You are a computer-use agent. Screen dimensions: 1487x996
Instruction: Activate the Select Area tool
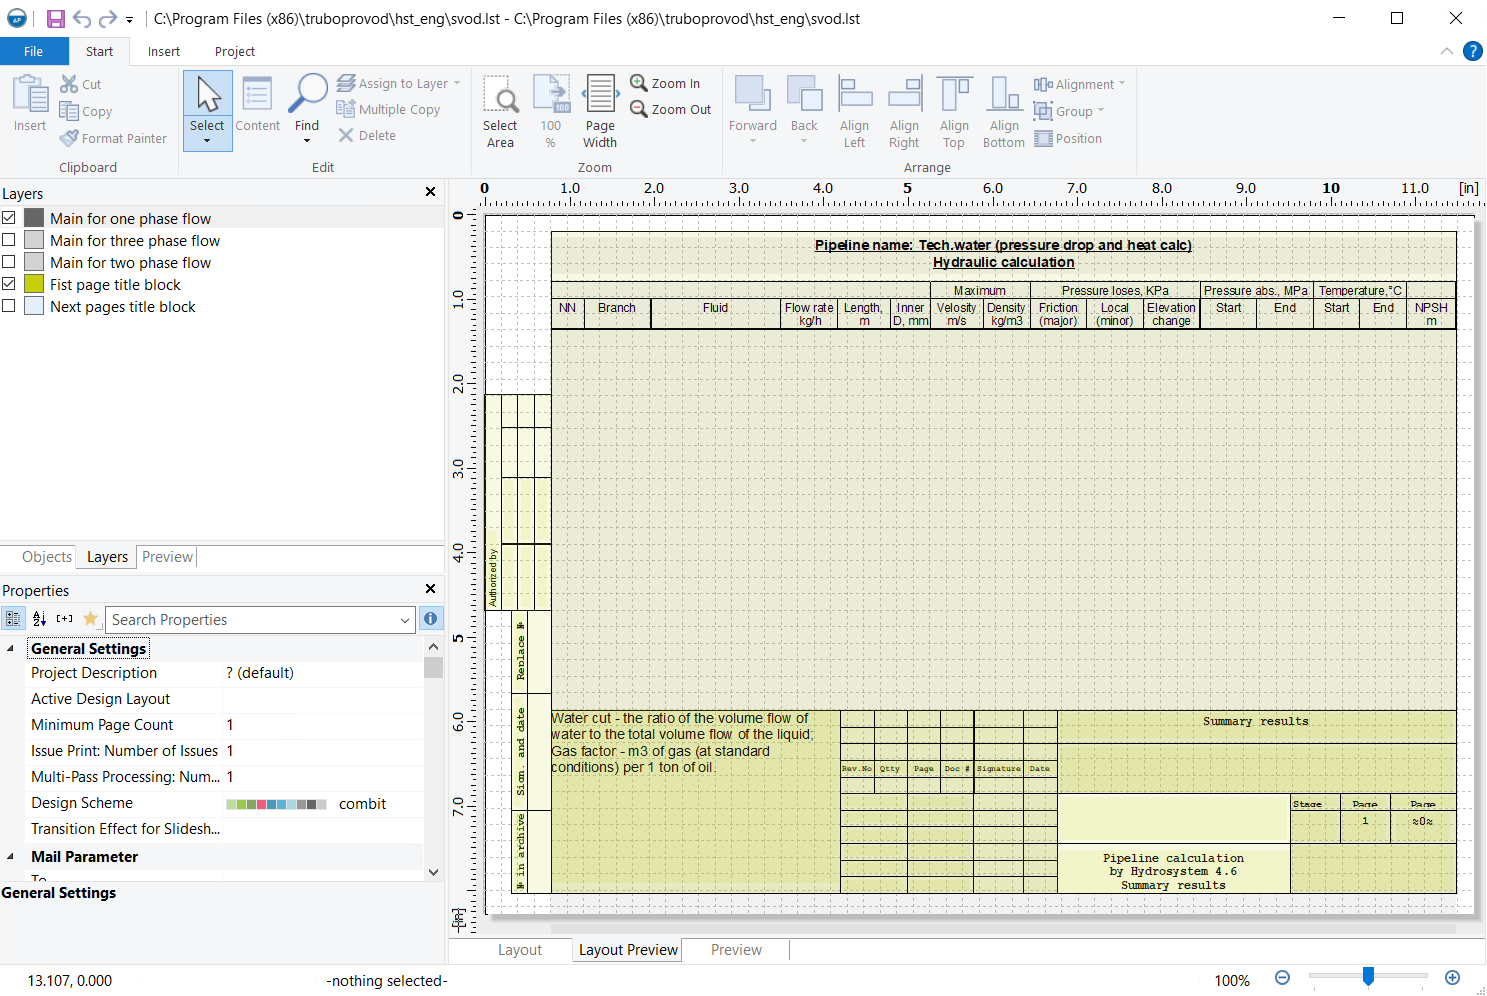click(500, 94)
